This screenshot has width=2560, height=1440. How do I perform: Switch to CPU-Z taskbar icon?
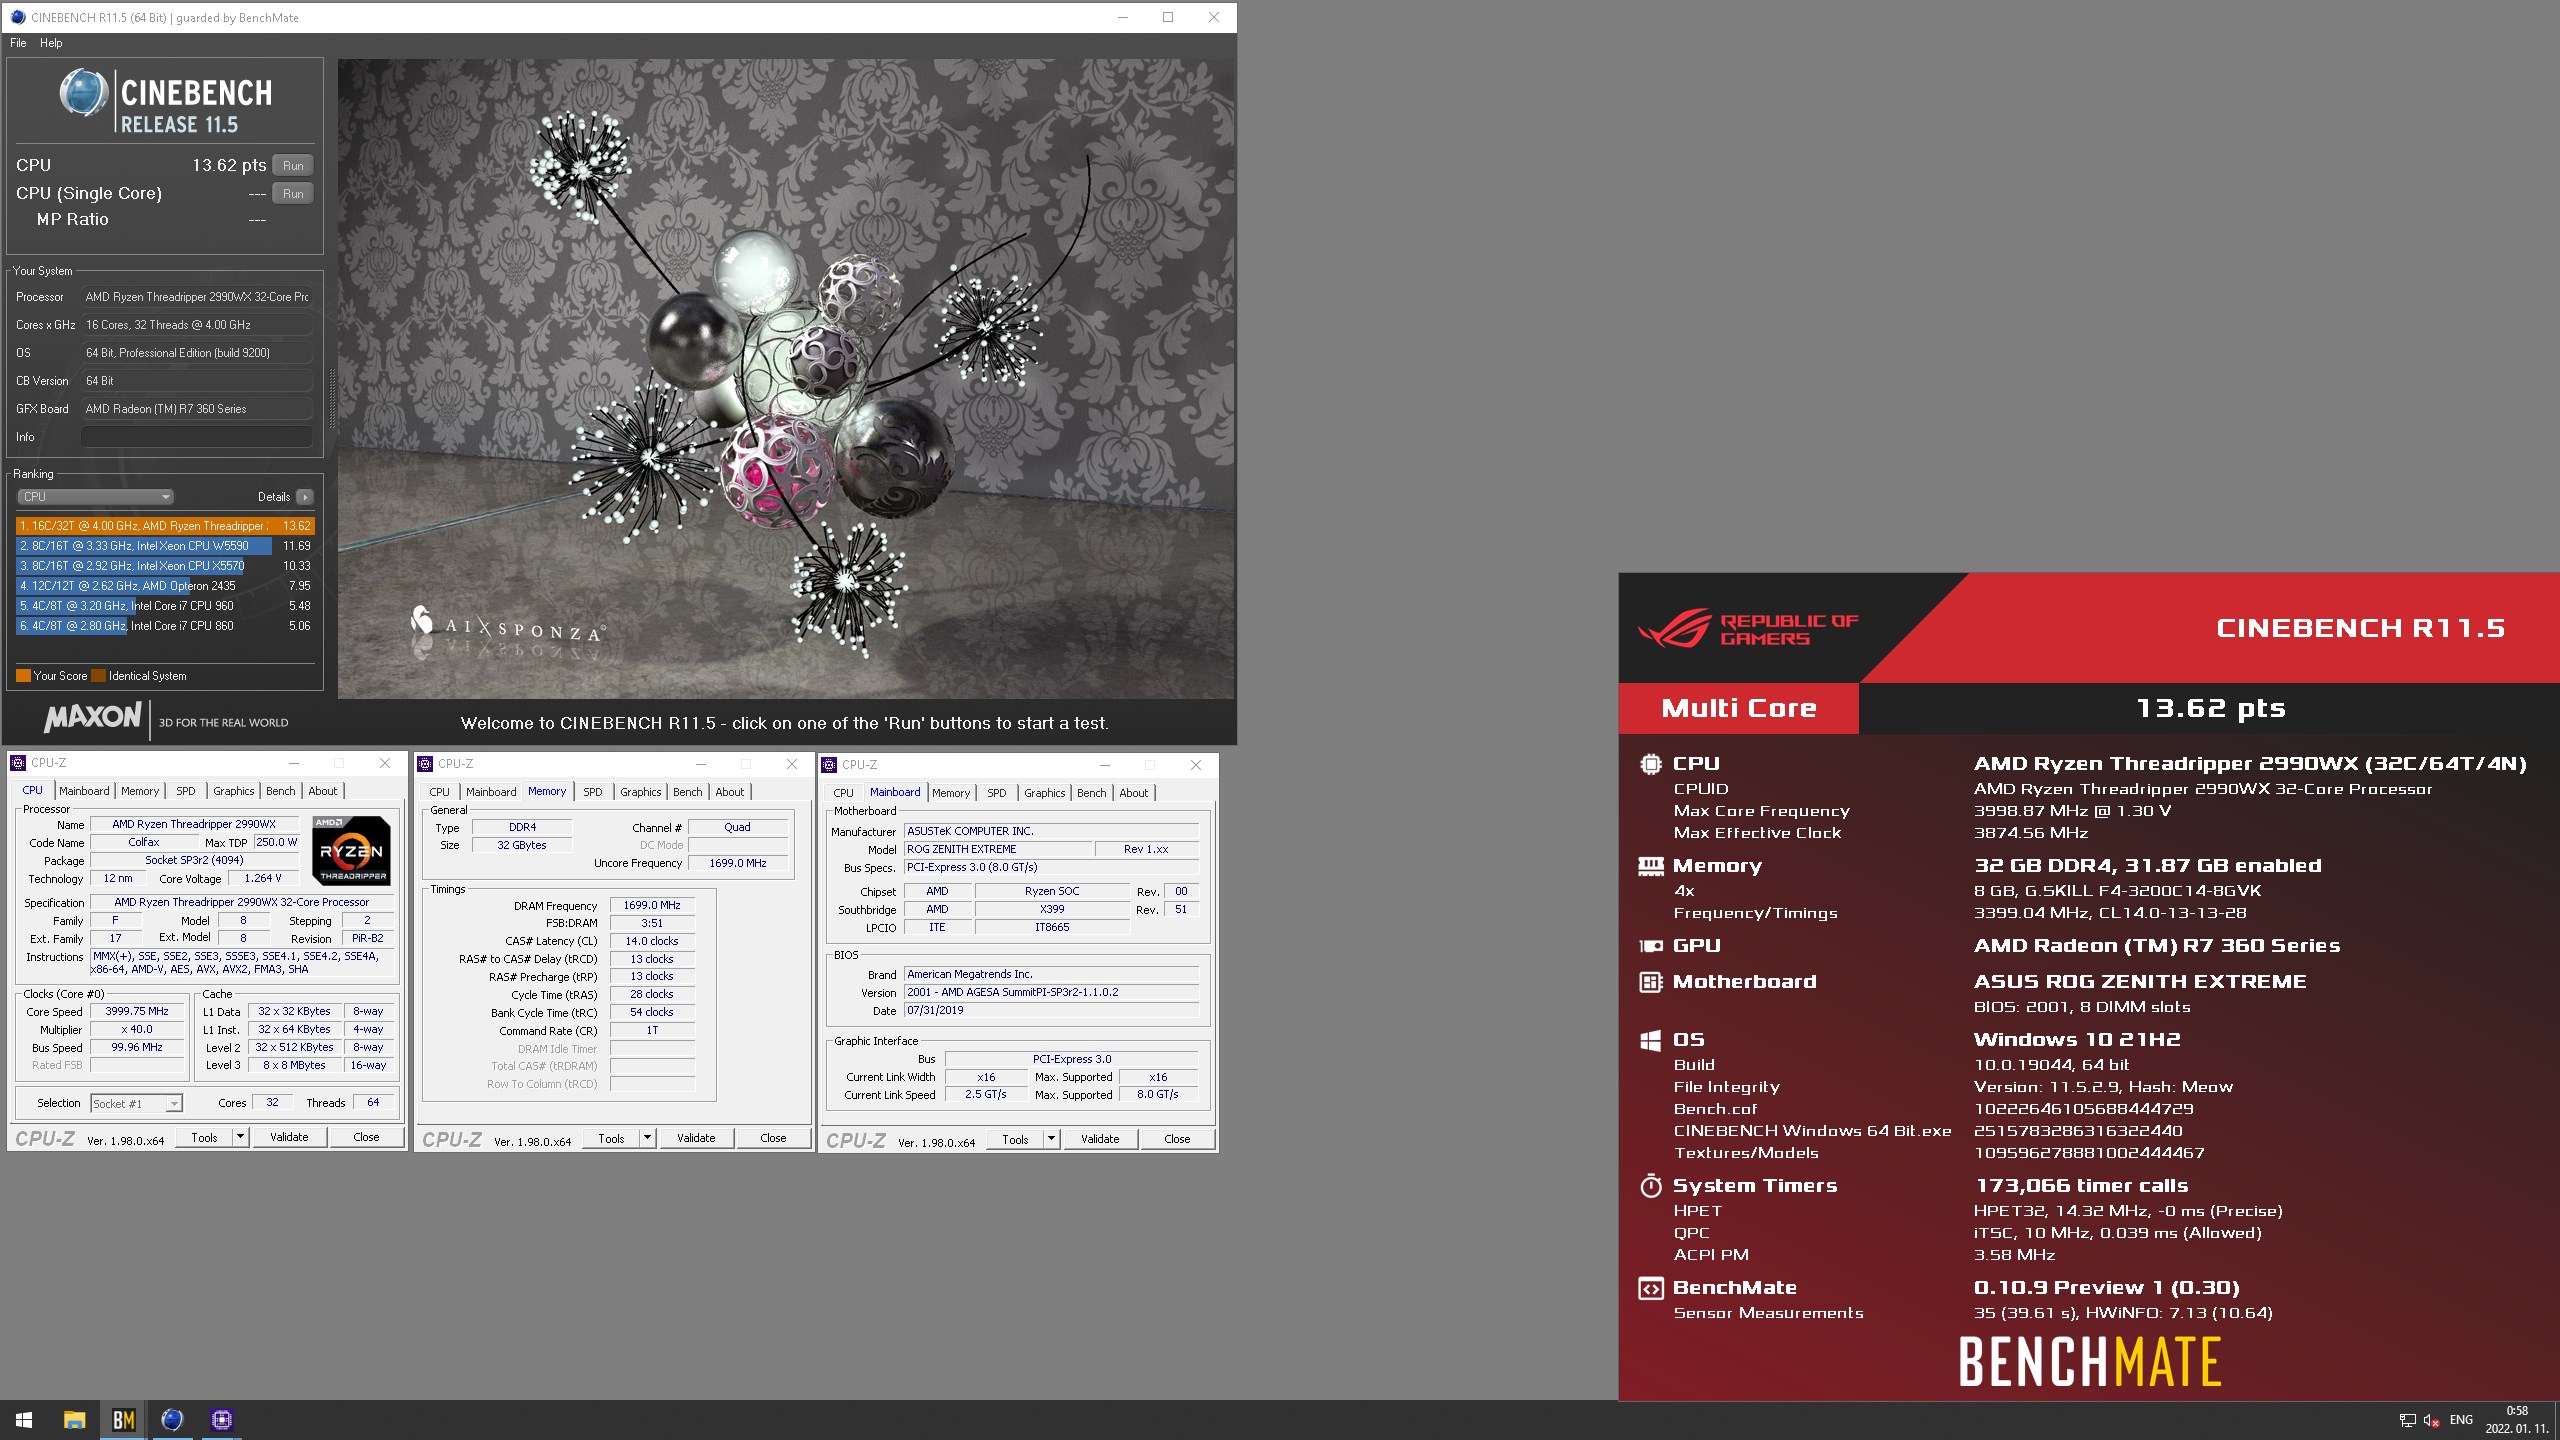click(222, 1420)
